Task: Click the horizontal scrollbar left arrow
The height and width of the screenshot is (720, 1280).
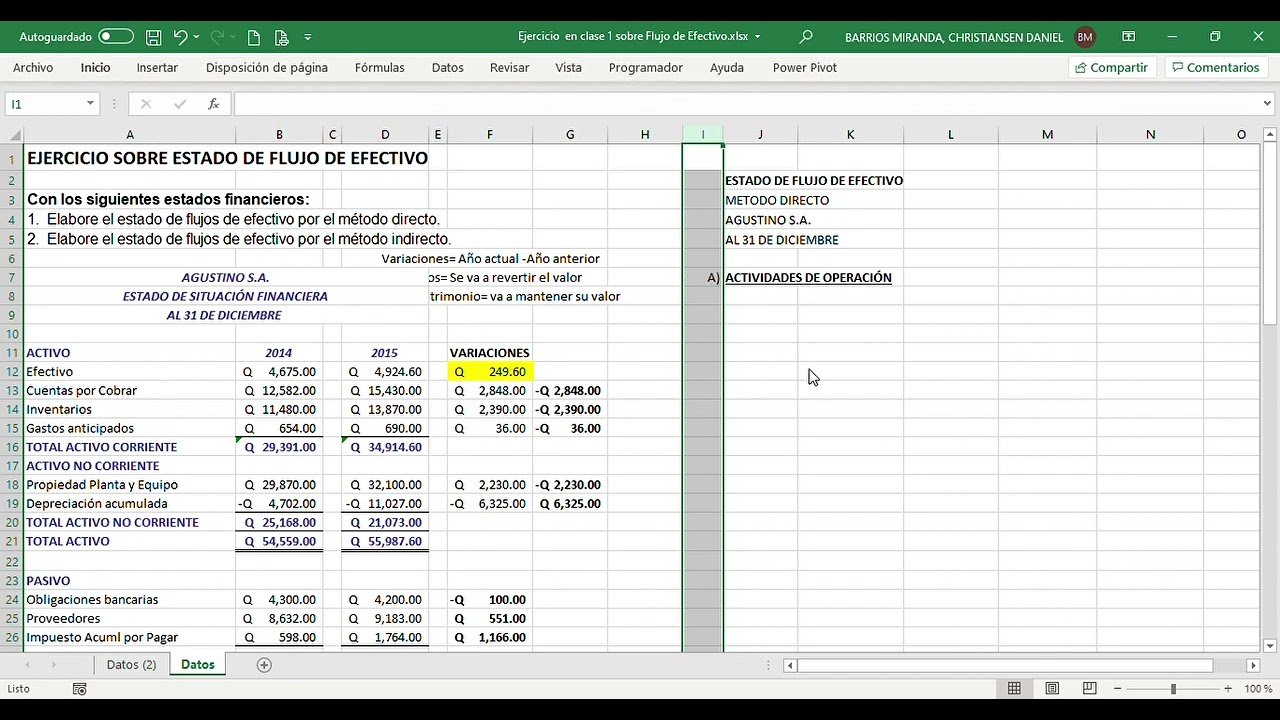Action: (x=790, y=665)
